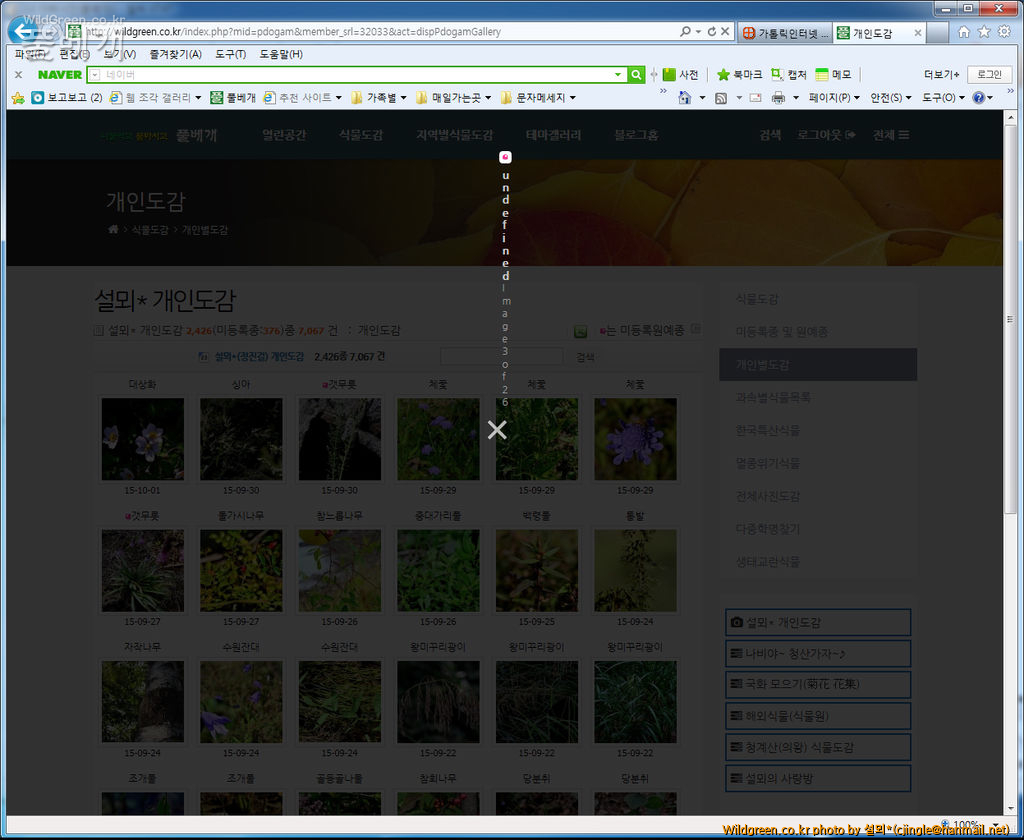Click the 대상화 flower thumbnail
The height and width of the screenshot is (840, 1024).
[143, 439]
